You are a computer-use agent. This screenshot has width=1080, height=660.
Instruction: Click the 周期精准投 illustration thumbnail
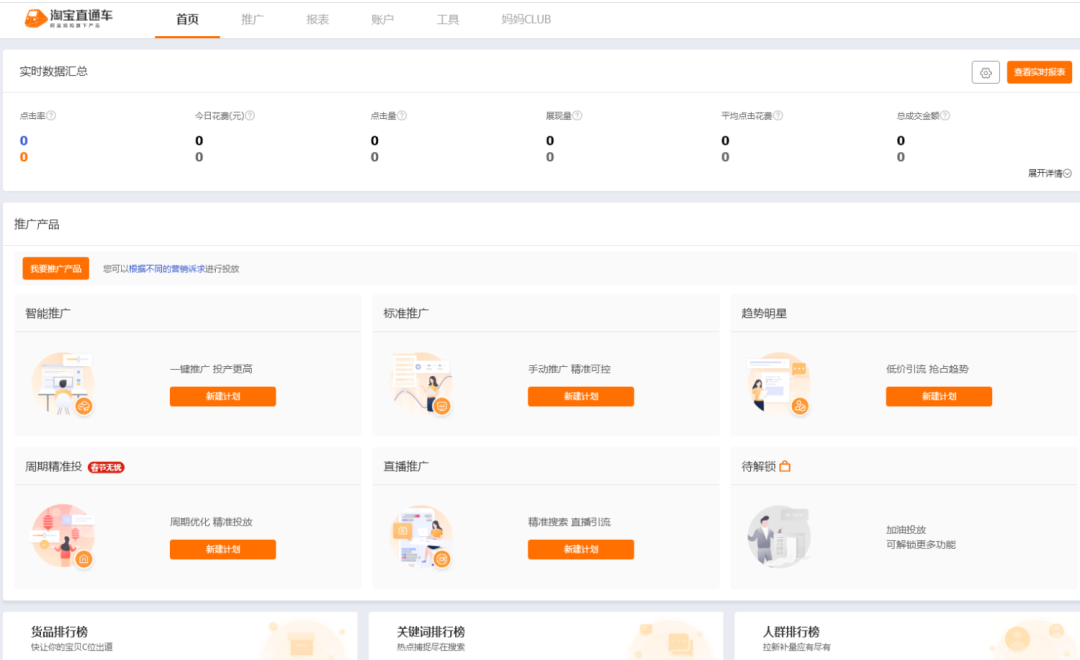coord(60,537)
